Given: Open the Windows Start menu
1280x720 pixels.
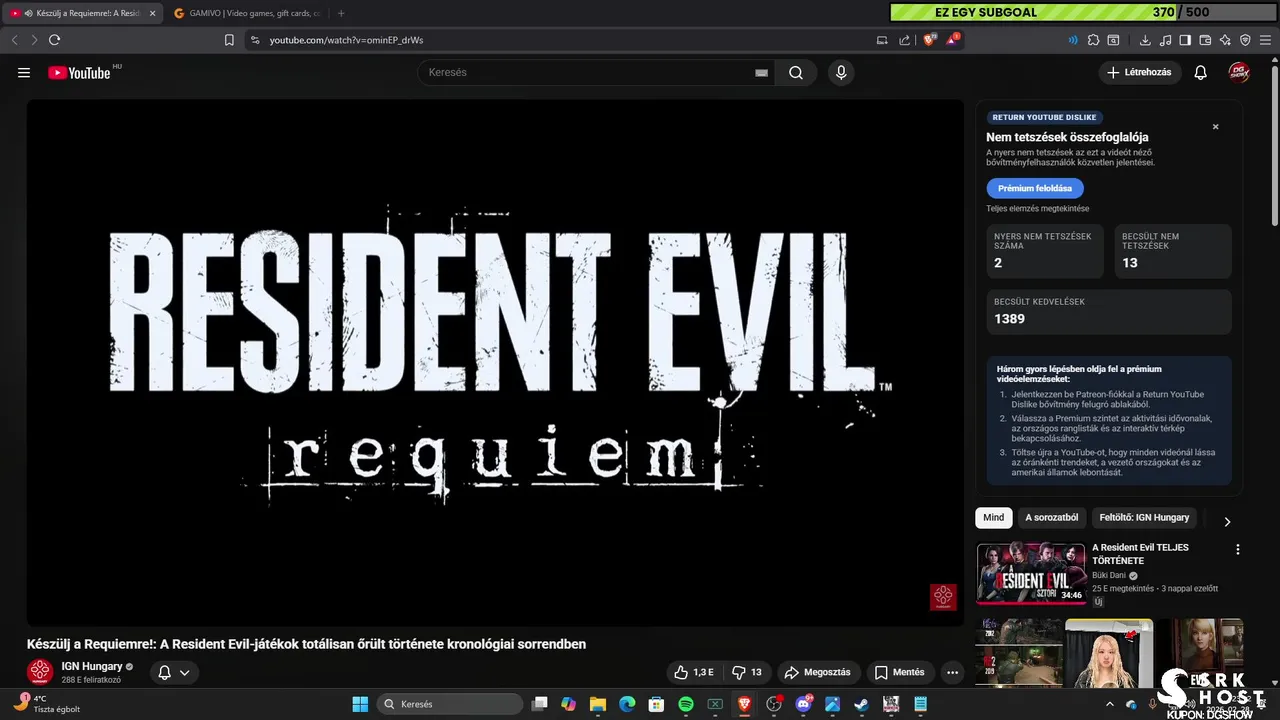Looking at the screenshot, I should 360,704.
